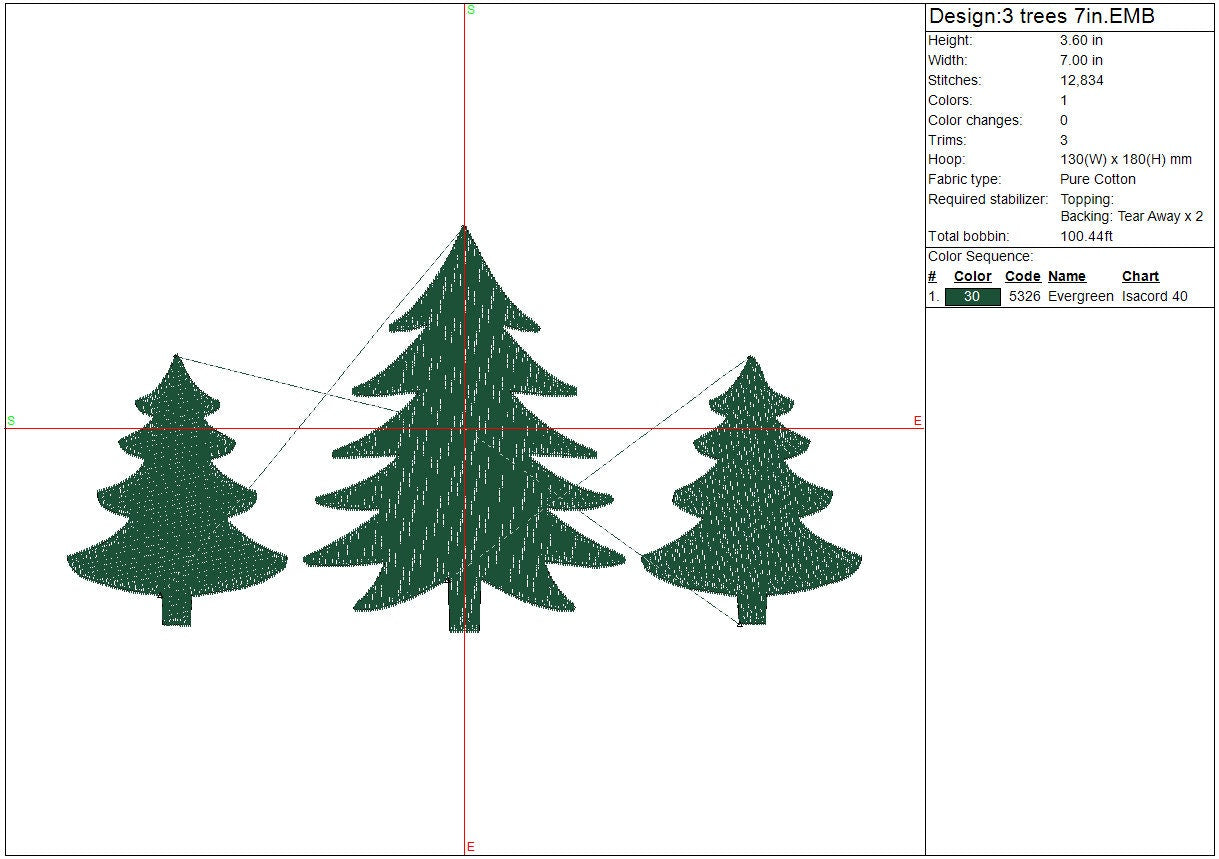
Task: Click the Isacord 40 chart entry
Action: tap(1154, 297)
